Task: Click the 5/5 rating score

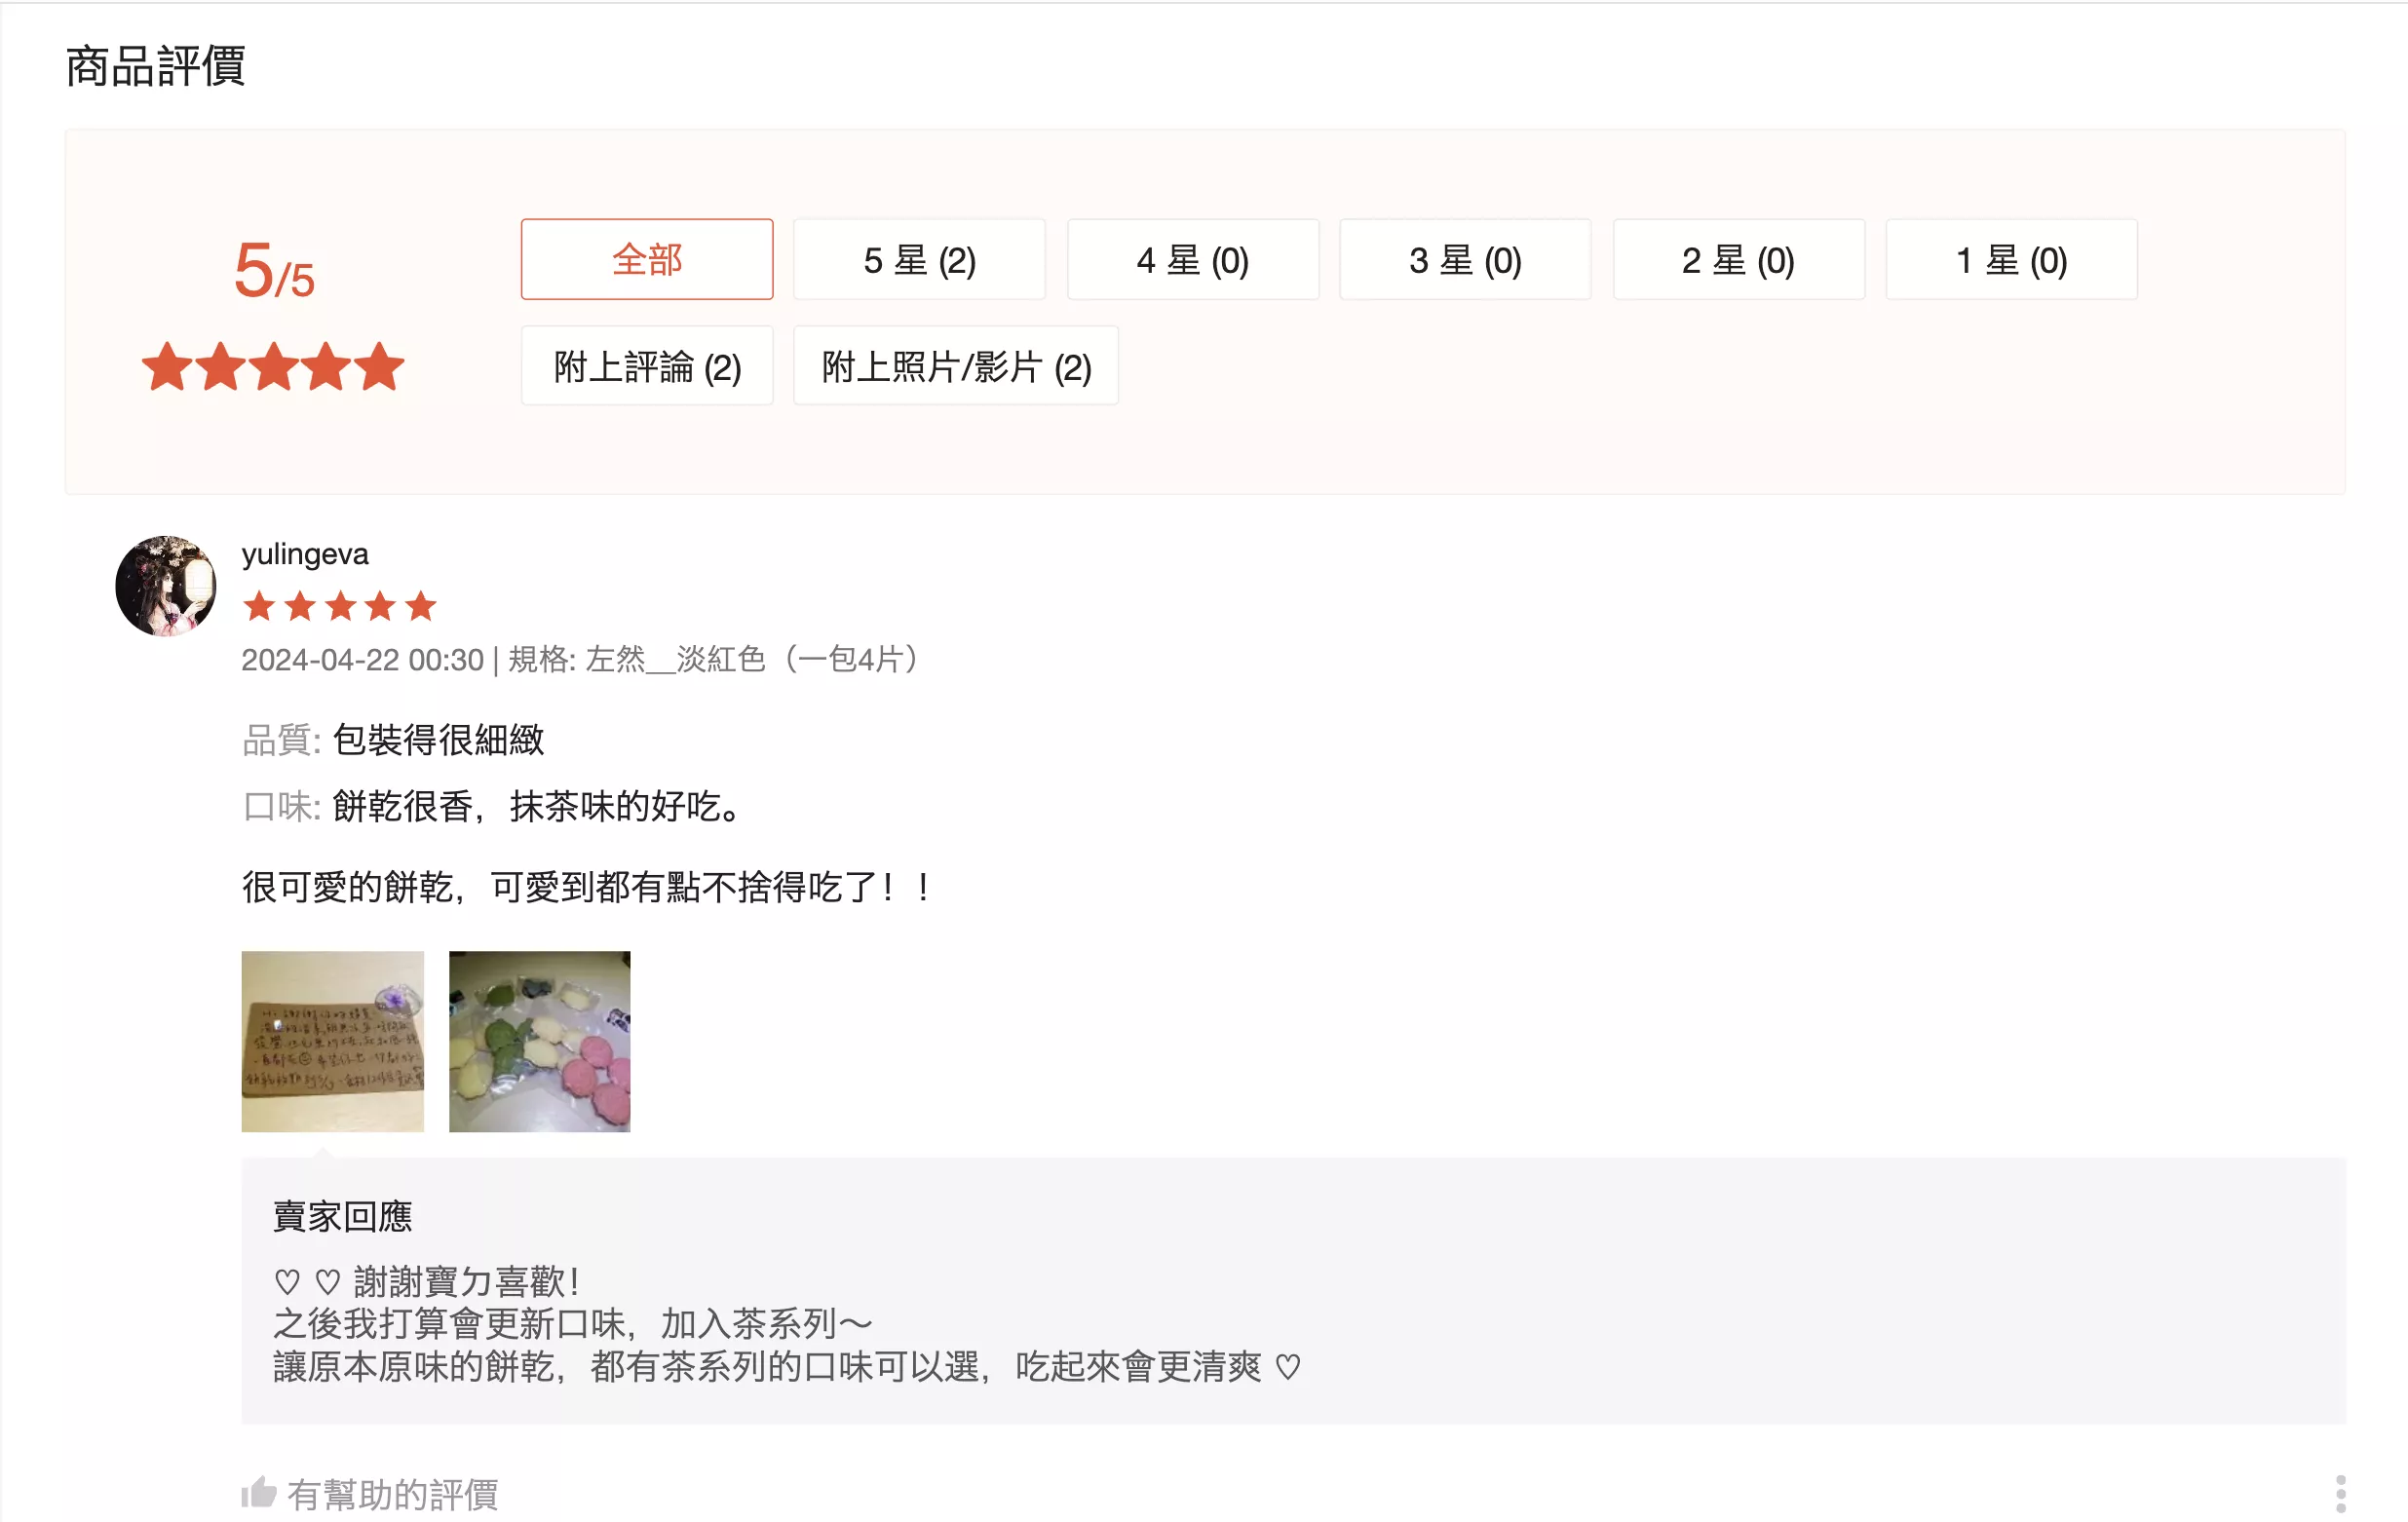Action: click(x=274, y=270)
